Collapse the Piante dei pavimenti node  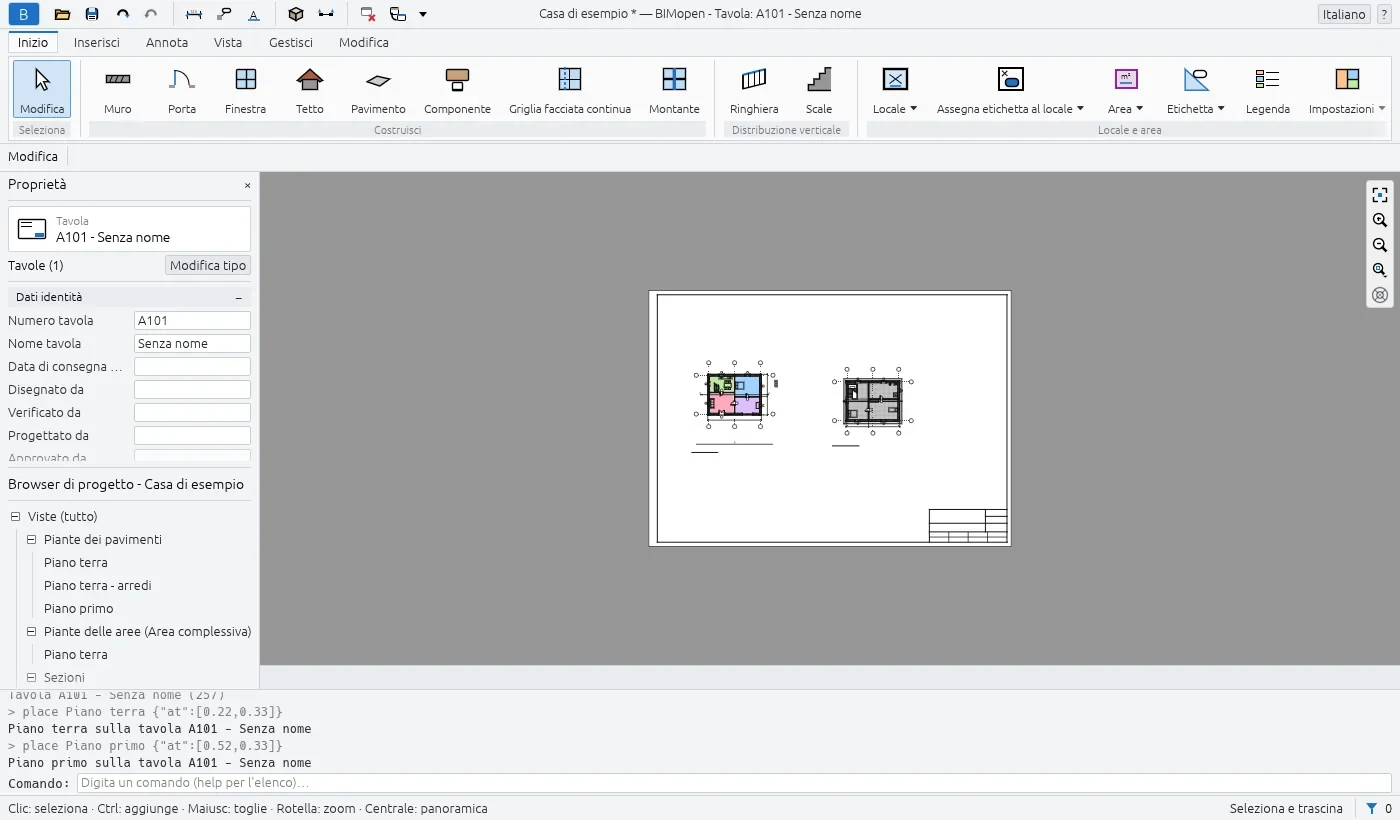[32, 540]
